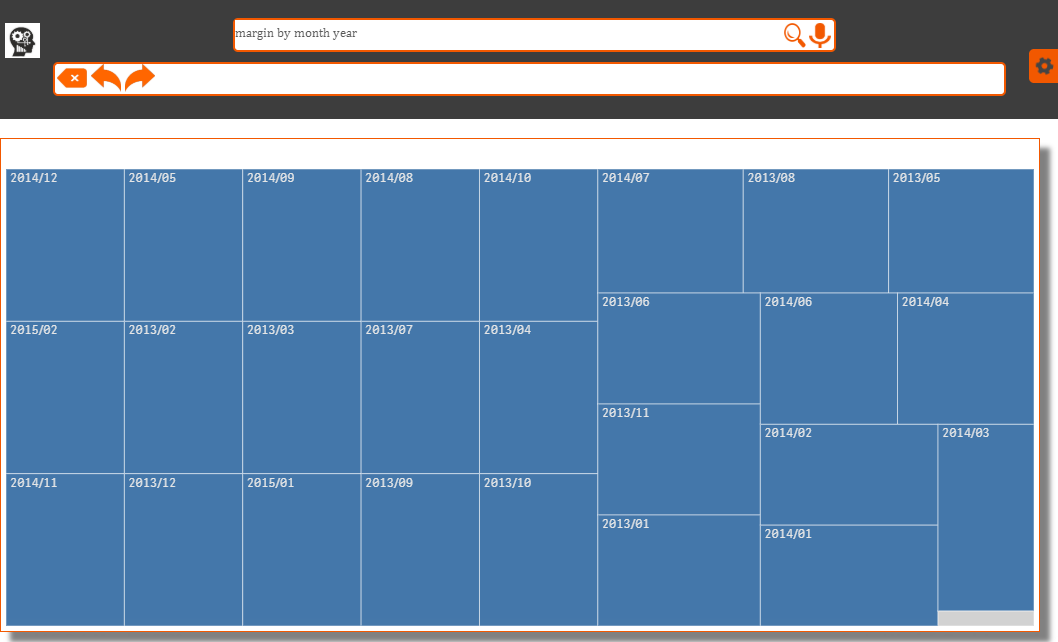Select the 2014/03 treemap tile
Screen dimensions: 1058x642
click(986, 517)
